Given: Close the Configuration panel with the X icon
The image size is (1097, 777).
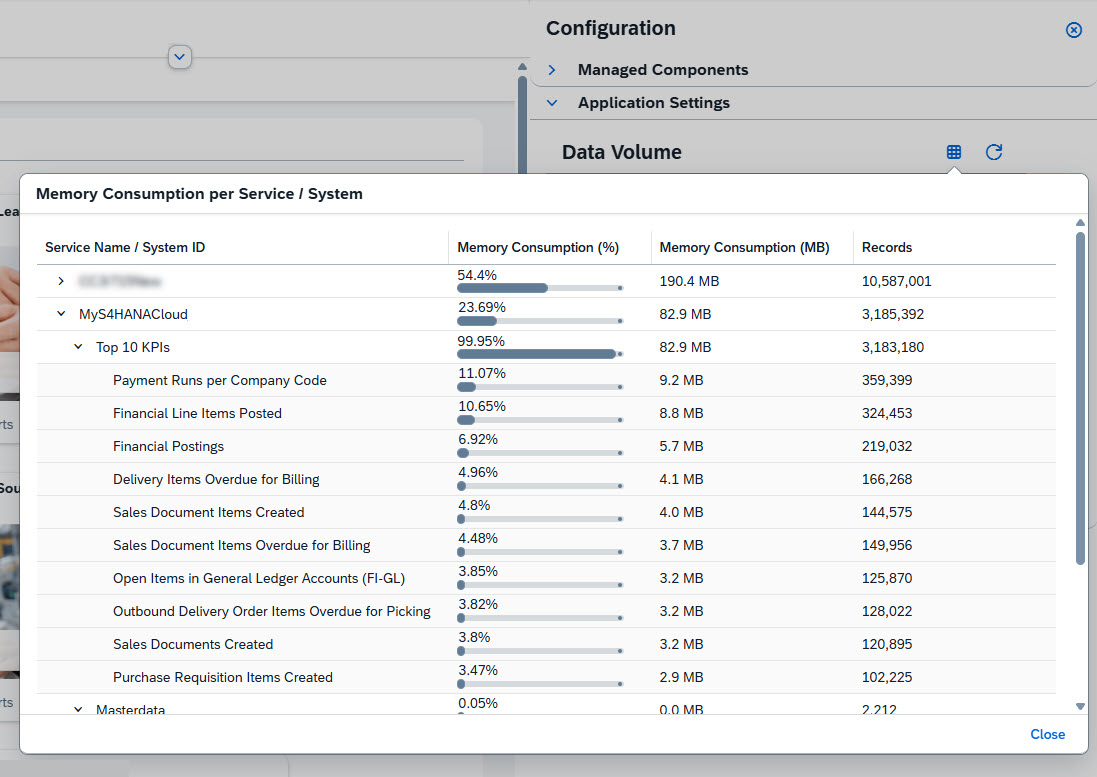Looking at the screenshot, I should point(1074,30).
